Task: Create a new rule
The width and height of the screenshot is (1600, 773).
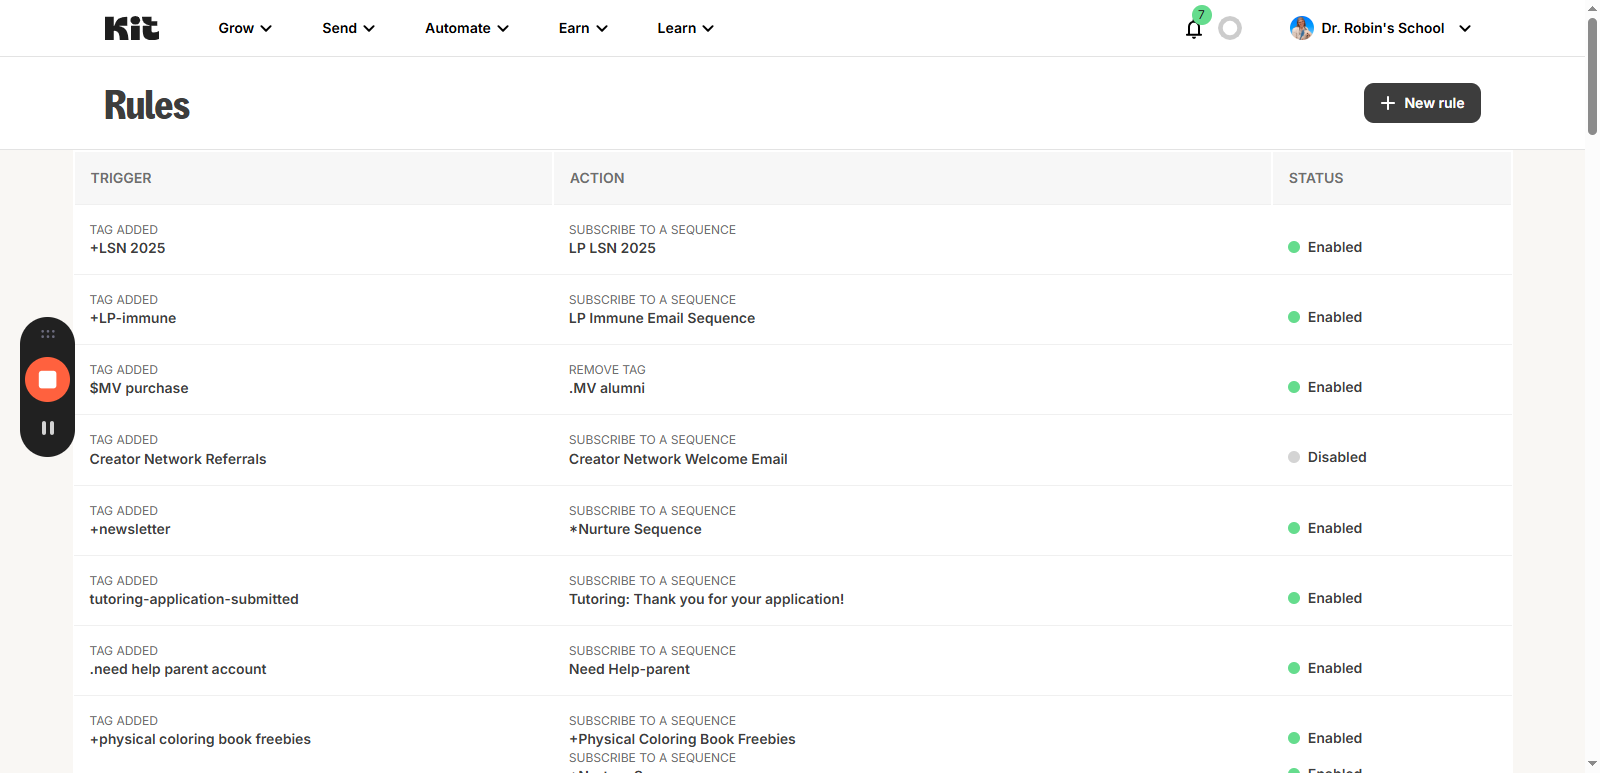Action: [x=1421, y=103]
